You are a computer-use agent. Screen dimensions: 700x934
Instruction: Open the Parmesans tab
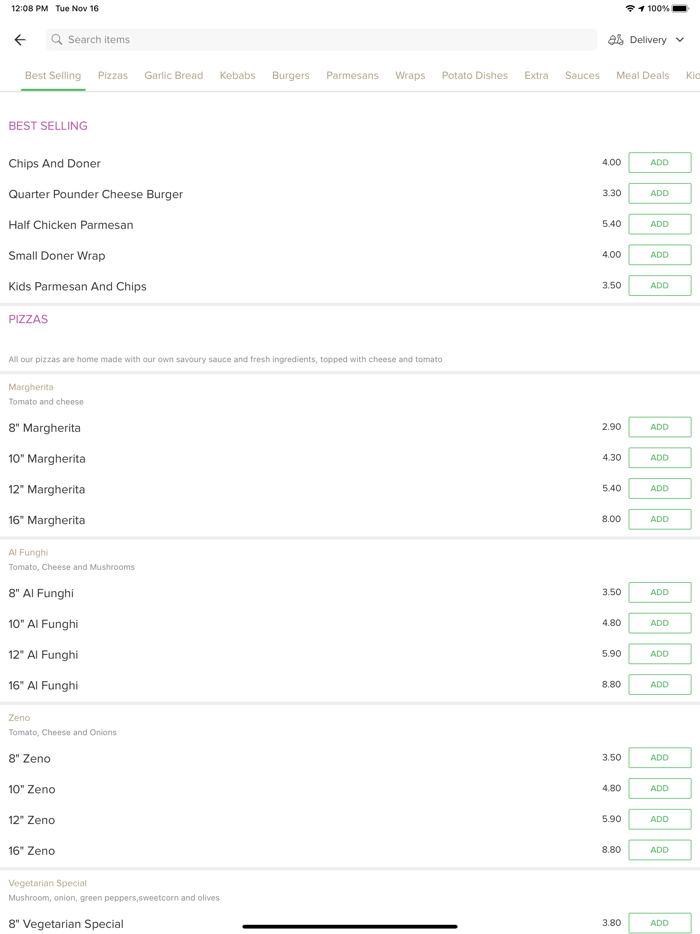tap(352, 75)
